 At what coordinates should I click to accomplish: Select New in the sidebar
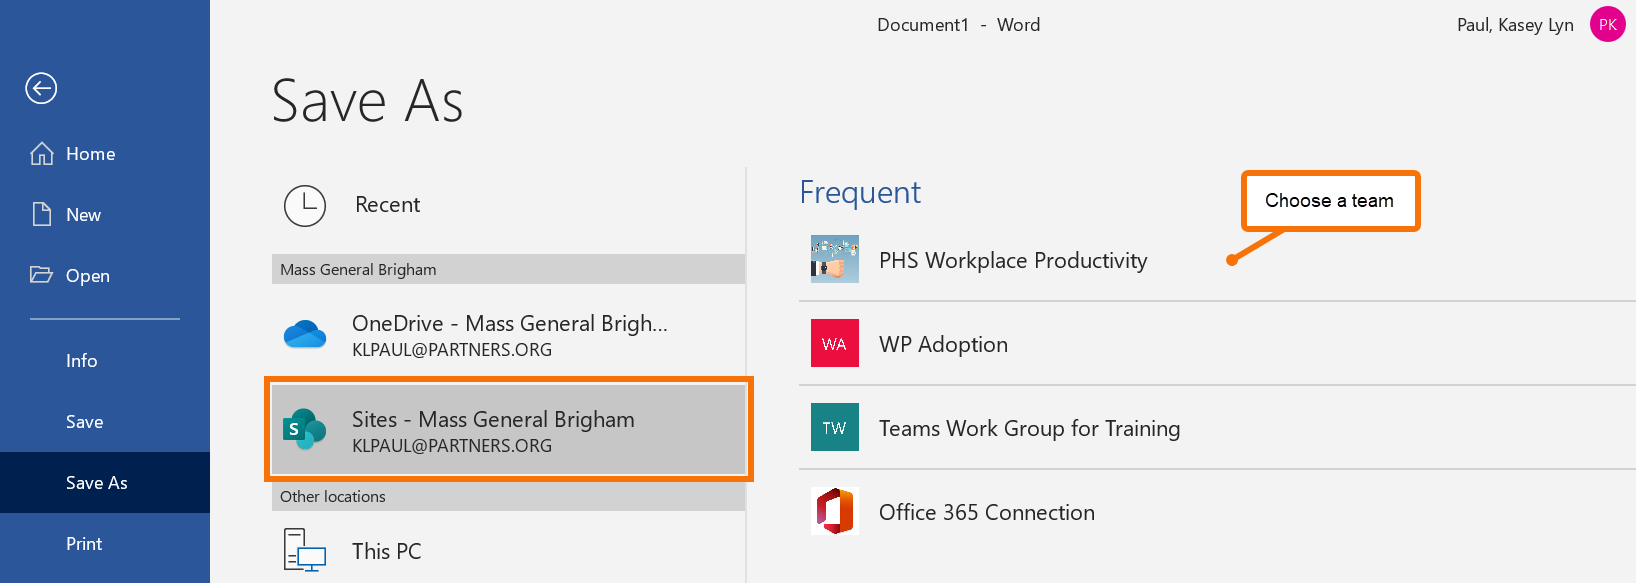[105, 215]
